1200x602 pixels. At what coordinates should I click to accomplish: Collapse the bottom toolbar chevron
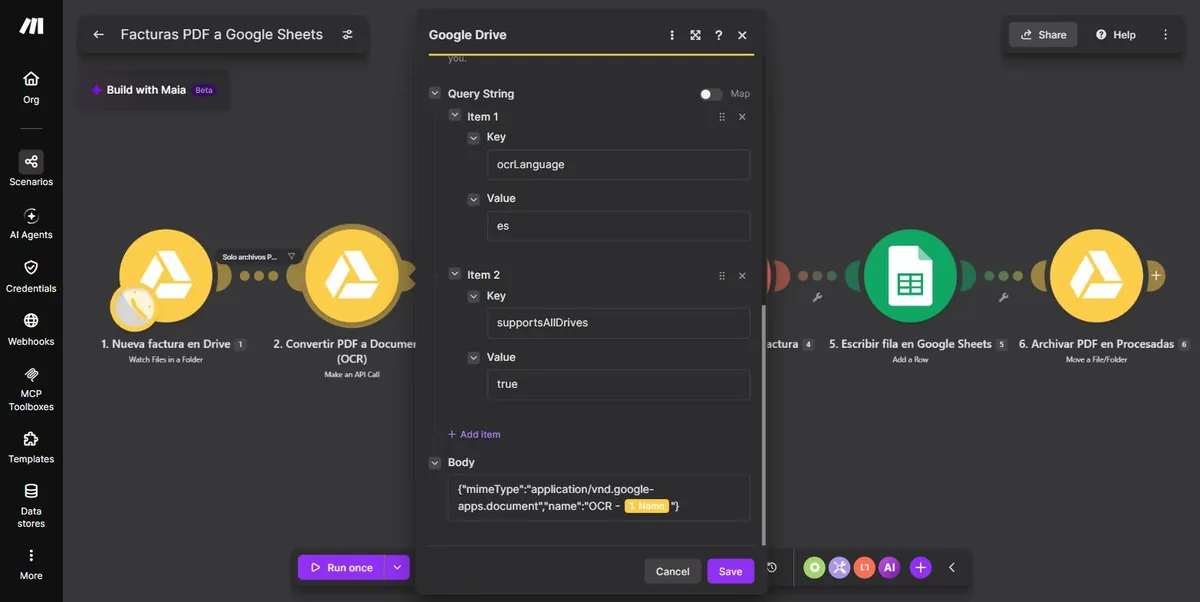pyautogui.click(x=952, y=567)
